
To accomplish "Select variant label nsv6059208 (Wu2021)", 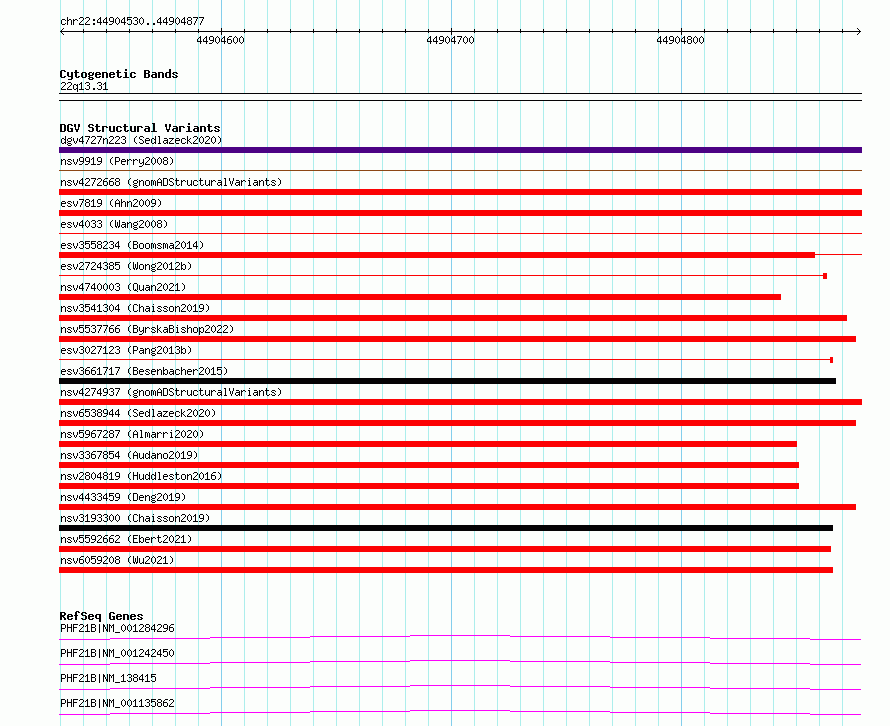I will [117, 560].
